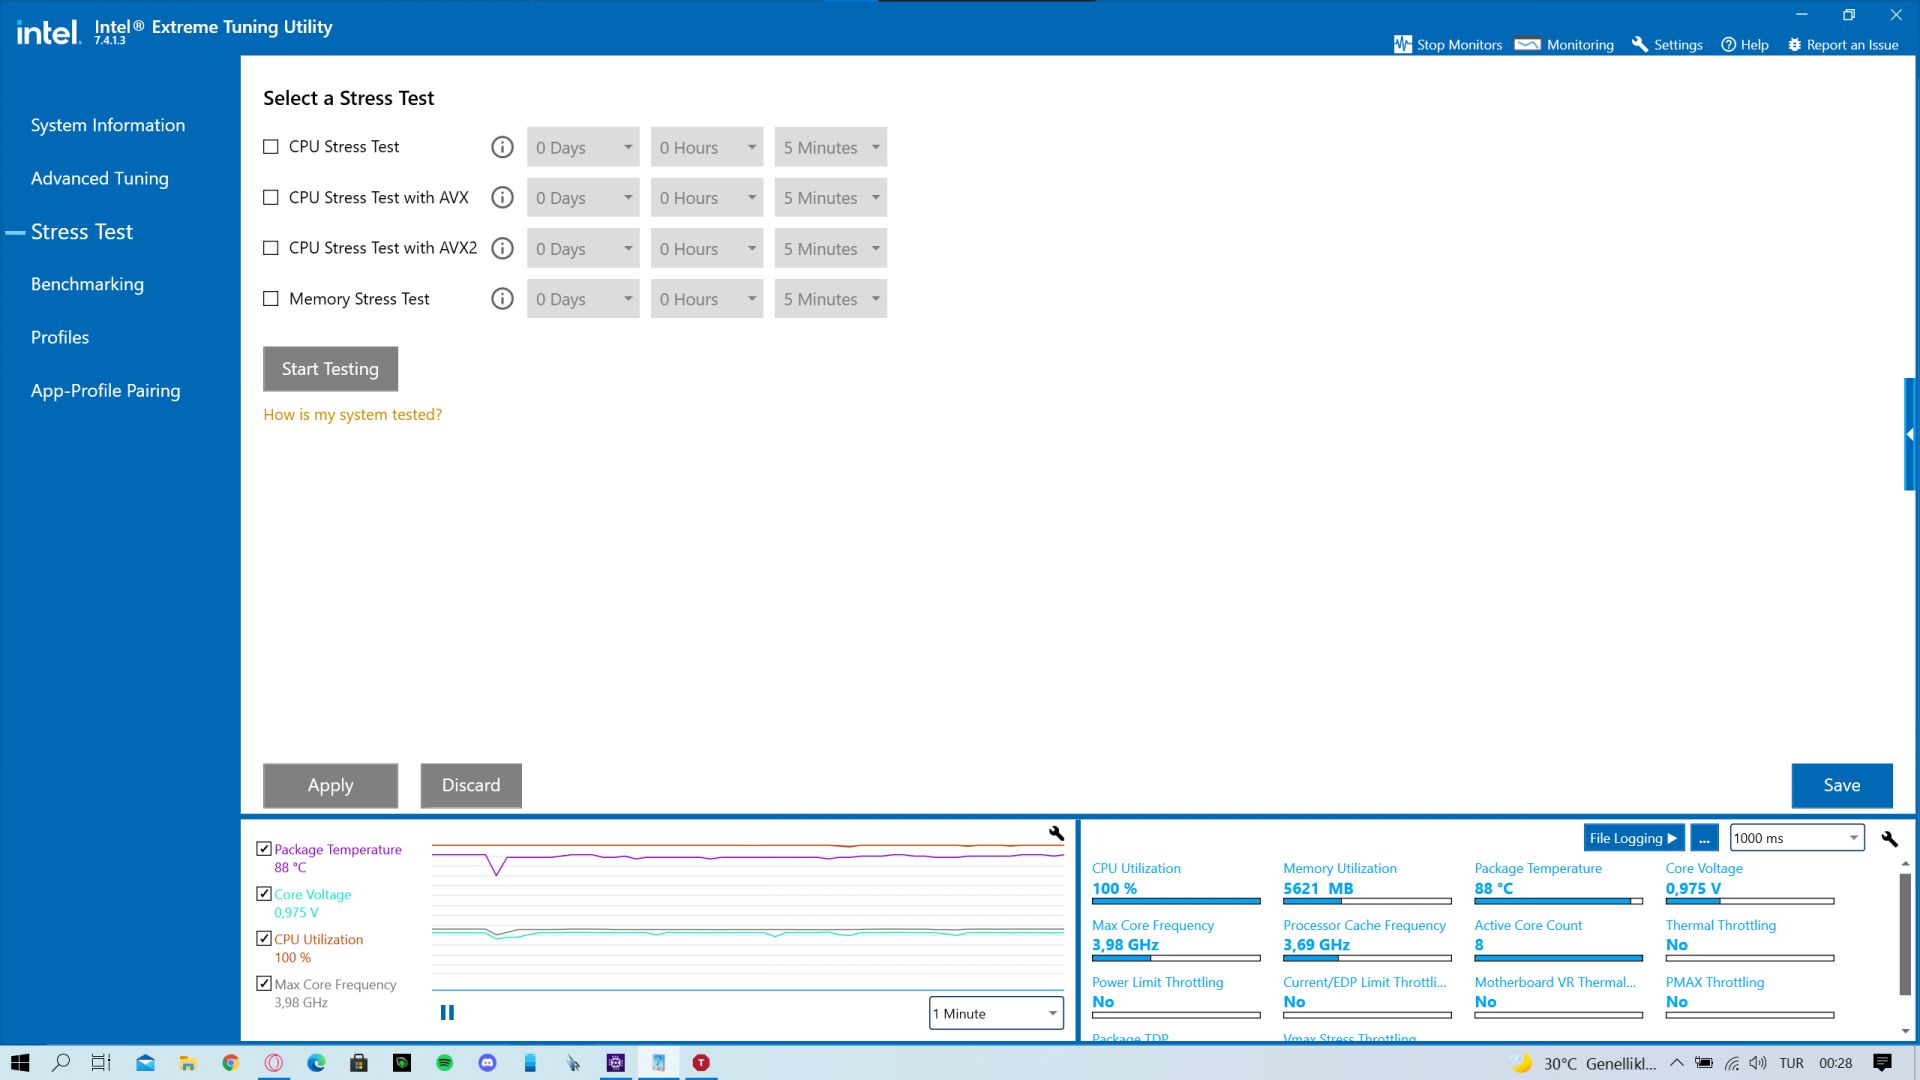Open 'How is my system tested?' link

click(352, 414)
